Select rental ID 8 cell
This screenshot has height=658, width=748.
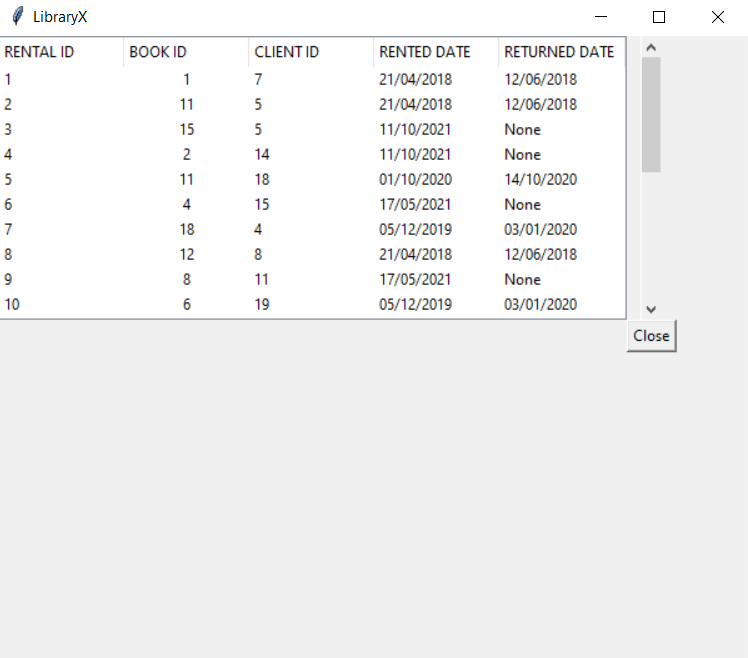(x=8, y=254)
